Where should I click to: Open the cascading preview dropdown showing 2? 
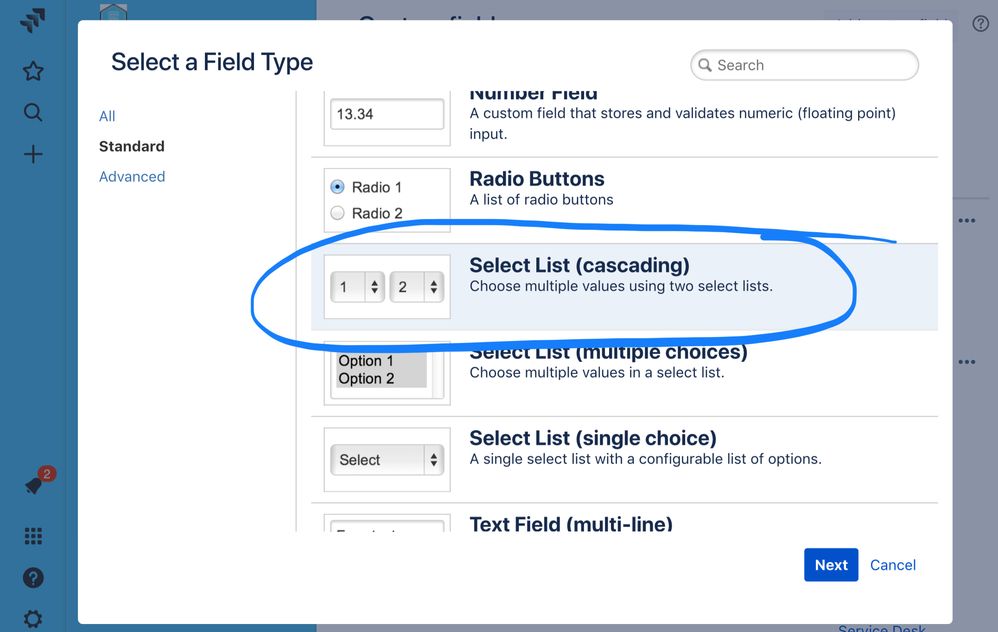[x=417, y=287]
